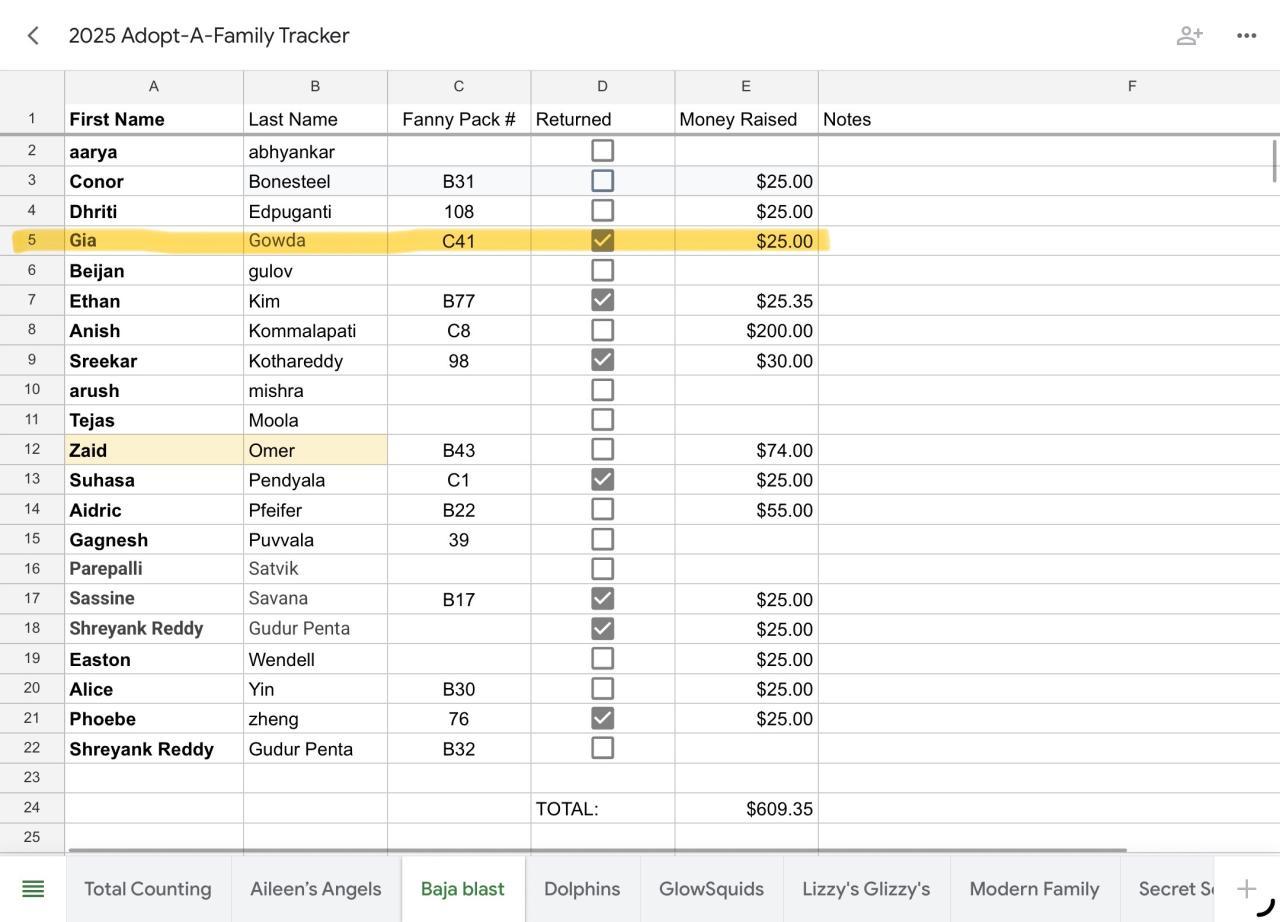1280x922 pixels.
Task: Select Zaid's highlighted first name cell
Action: 154,450
